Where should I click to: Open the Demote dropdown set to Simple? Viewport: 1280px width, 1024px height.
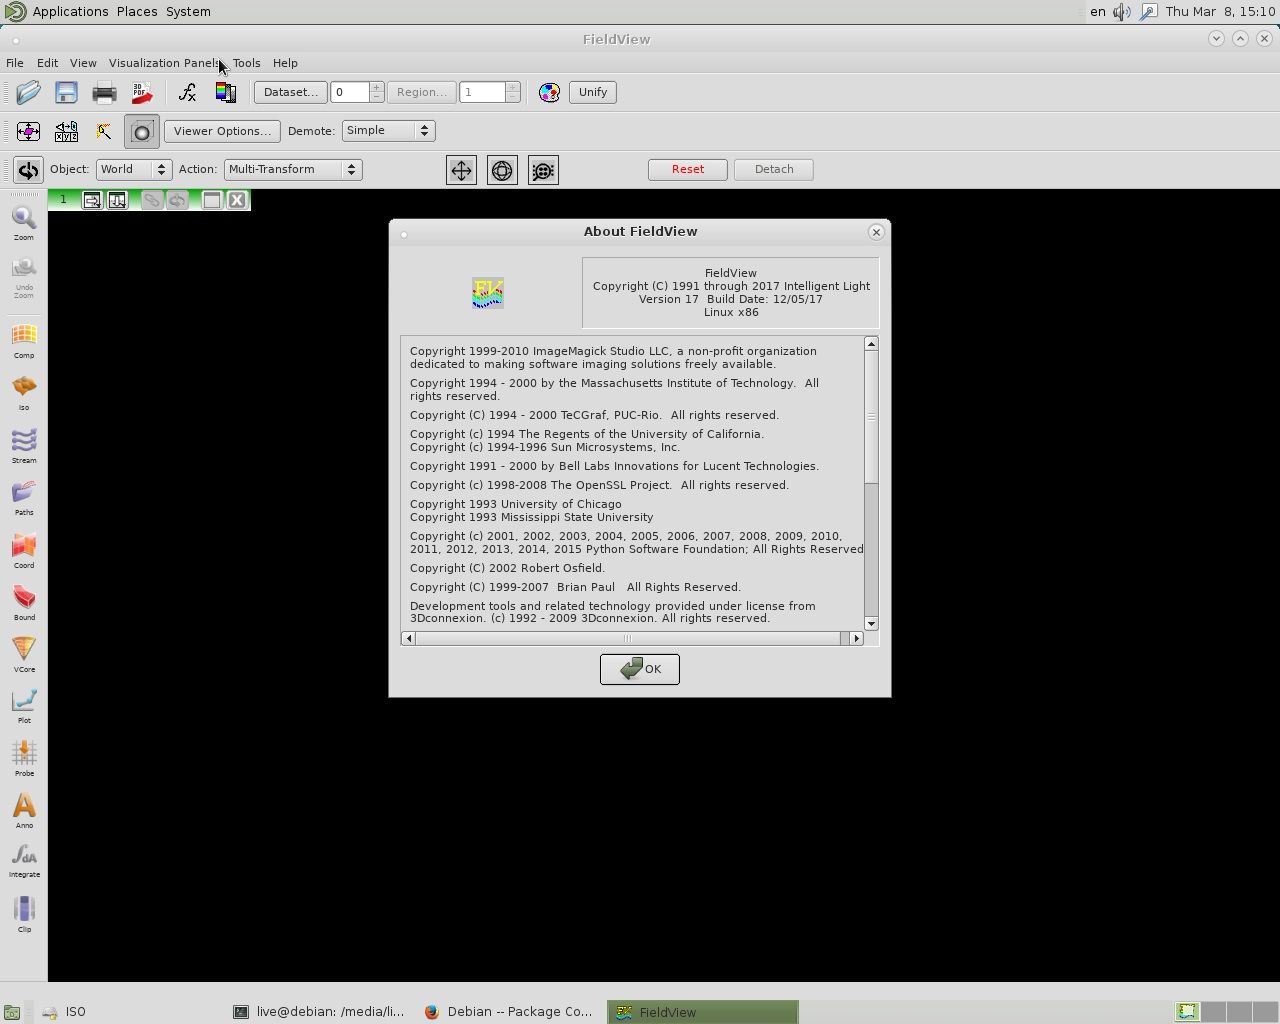point(388,131)
